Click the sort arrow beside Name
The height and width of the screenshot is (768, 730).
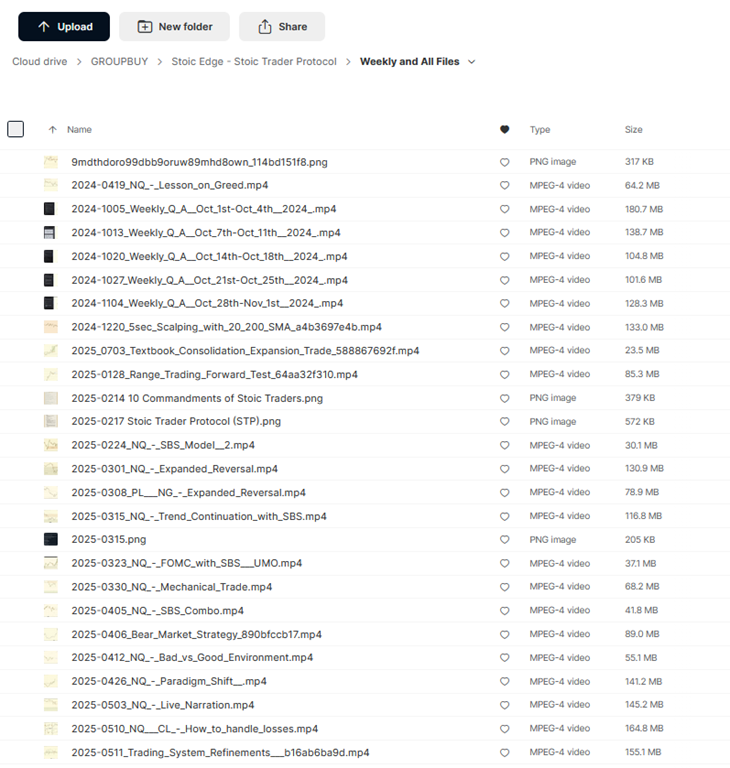pyautogui.click(x=53, y=130)
